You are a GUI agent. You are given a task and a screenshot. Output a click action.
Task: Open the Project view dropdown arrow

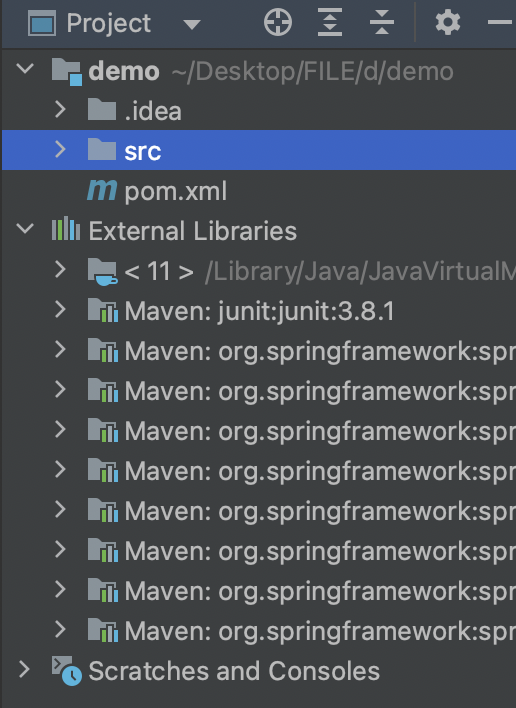tap(192, 24)
